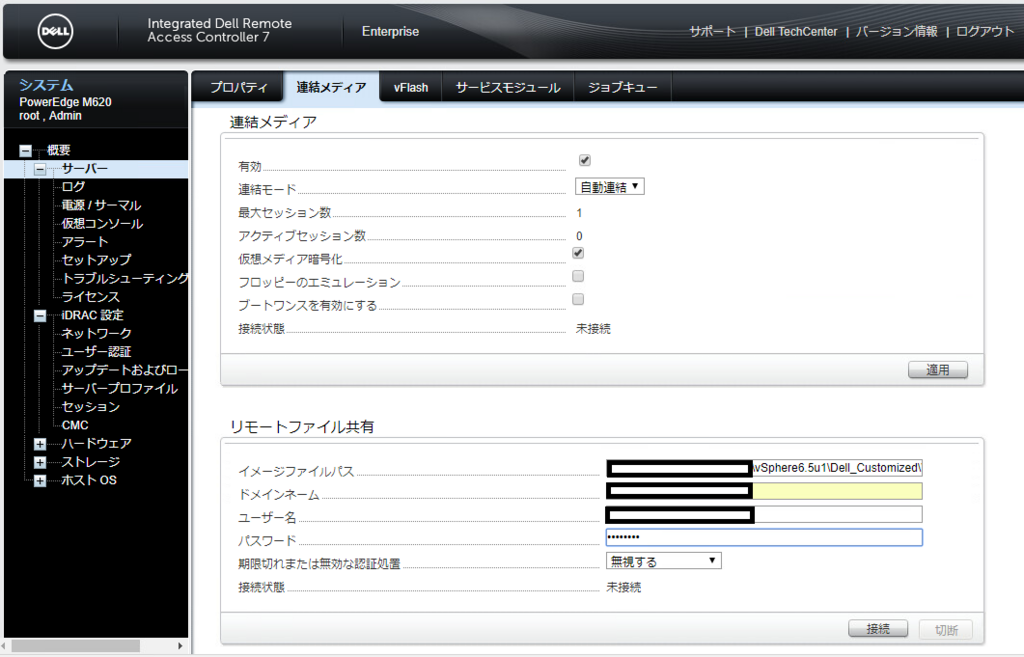Select サーバー in the tree
The height and width of the screenshot is (657, 1024).
[85, 168]
